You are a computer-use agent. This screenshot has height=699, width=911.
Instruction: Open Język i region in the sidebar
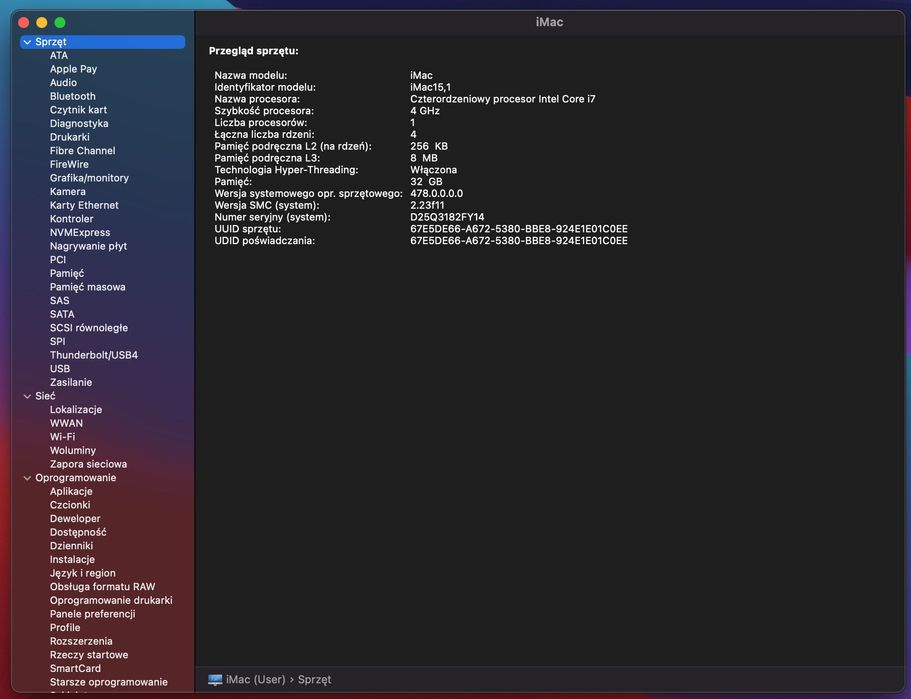tap(83, 573)
